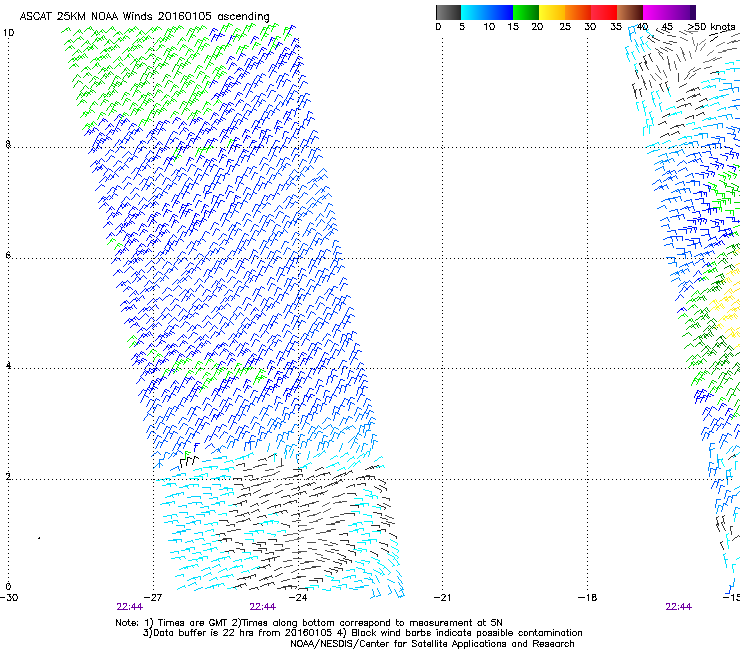Viewport: 740px width, 650px height.
Task: Click the legend scale value '15'
Action: tap(513, 27)
